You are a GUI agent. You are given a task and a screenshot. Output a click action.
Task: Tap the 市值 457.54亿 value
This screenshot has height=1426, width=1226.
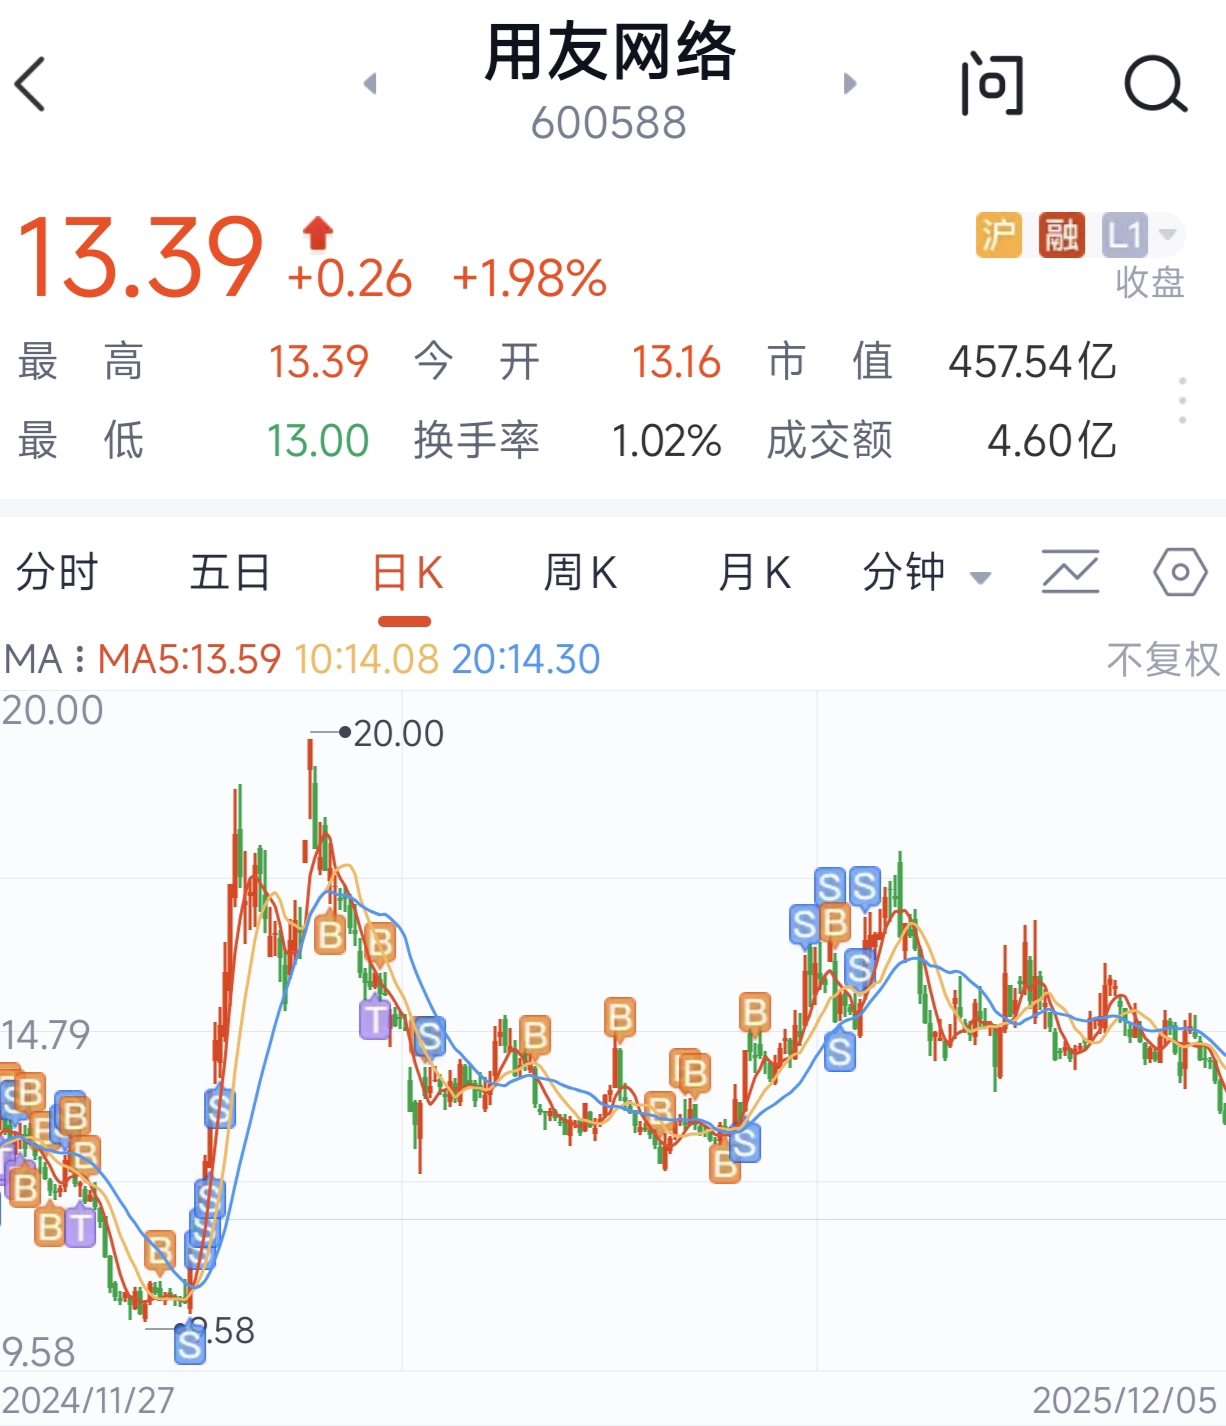pyautogui.click(x=1032, y=361)
